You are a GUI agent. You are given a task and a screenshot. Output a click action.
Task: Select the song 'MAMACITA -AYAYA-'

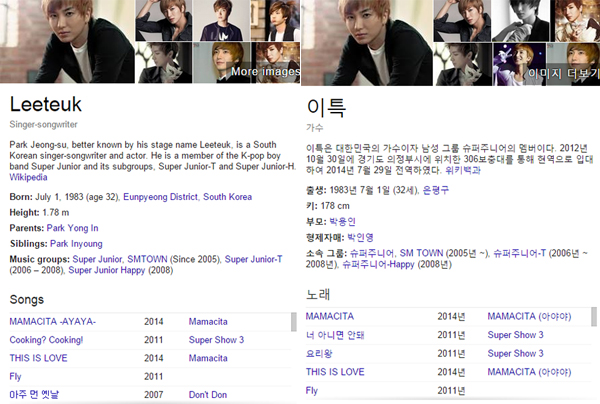click(51, 323)
